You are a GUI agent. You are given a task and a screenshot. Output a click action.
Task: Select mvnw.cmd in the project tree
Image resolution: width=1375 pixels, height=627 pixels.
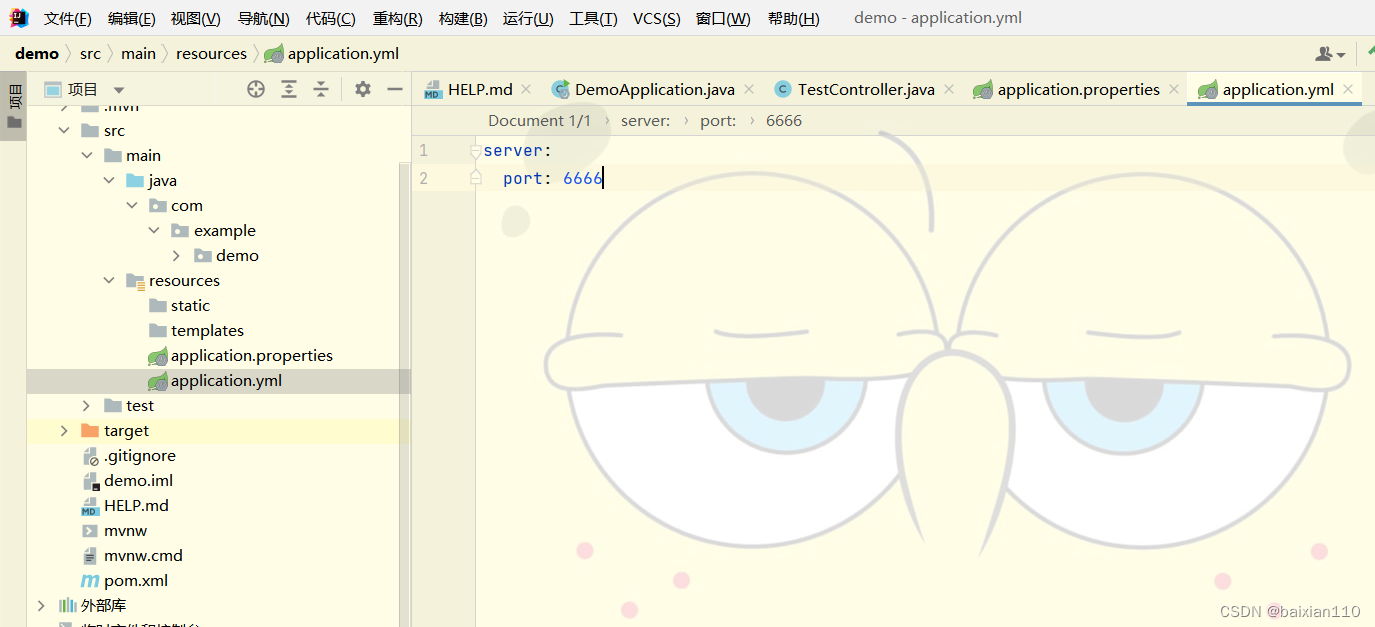pos(132,555)
